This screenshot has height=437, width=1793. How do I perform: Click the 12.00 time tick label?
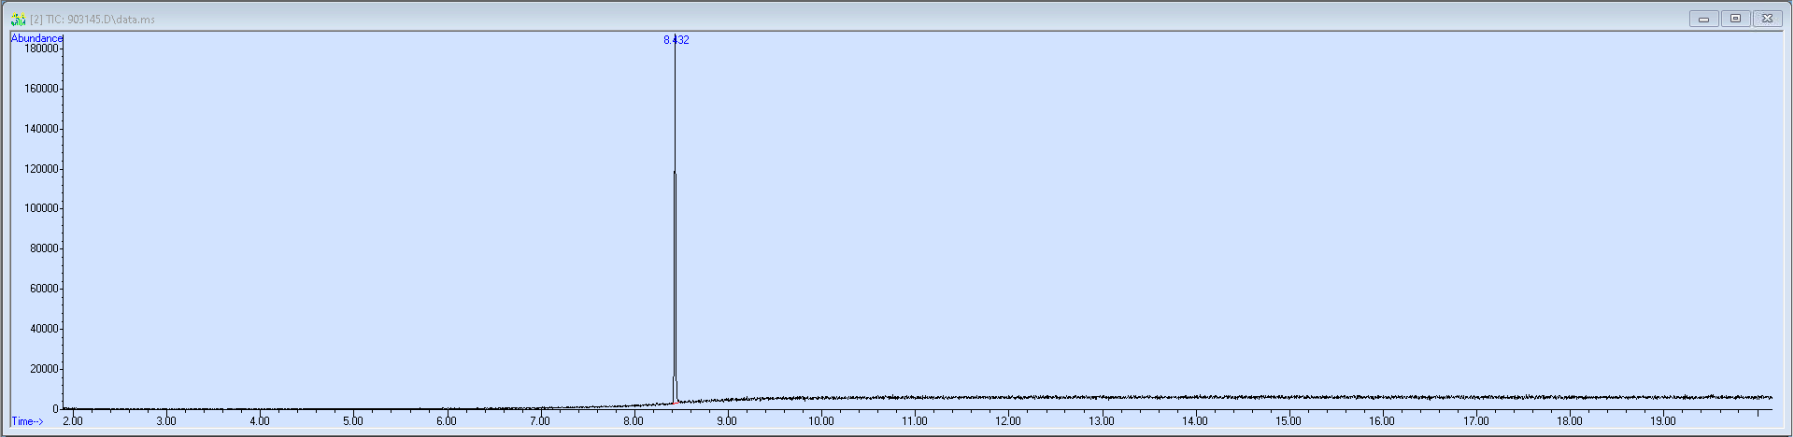point(1008,421)
